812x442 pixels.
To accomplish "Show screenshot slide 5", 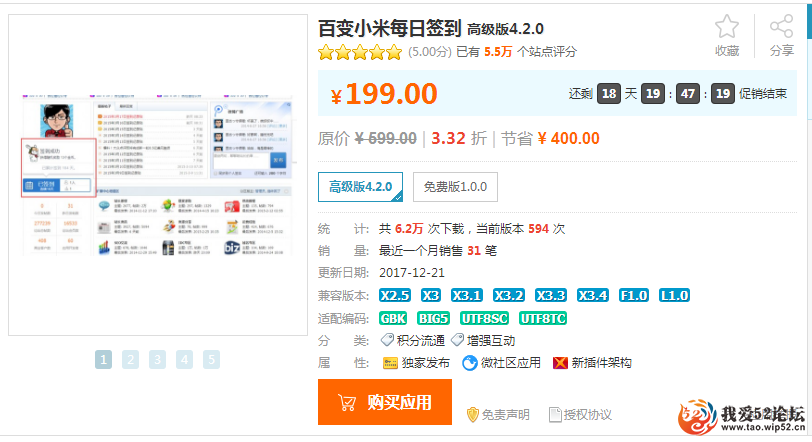I will [211, 359].
